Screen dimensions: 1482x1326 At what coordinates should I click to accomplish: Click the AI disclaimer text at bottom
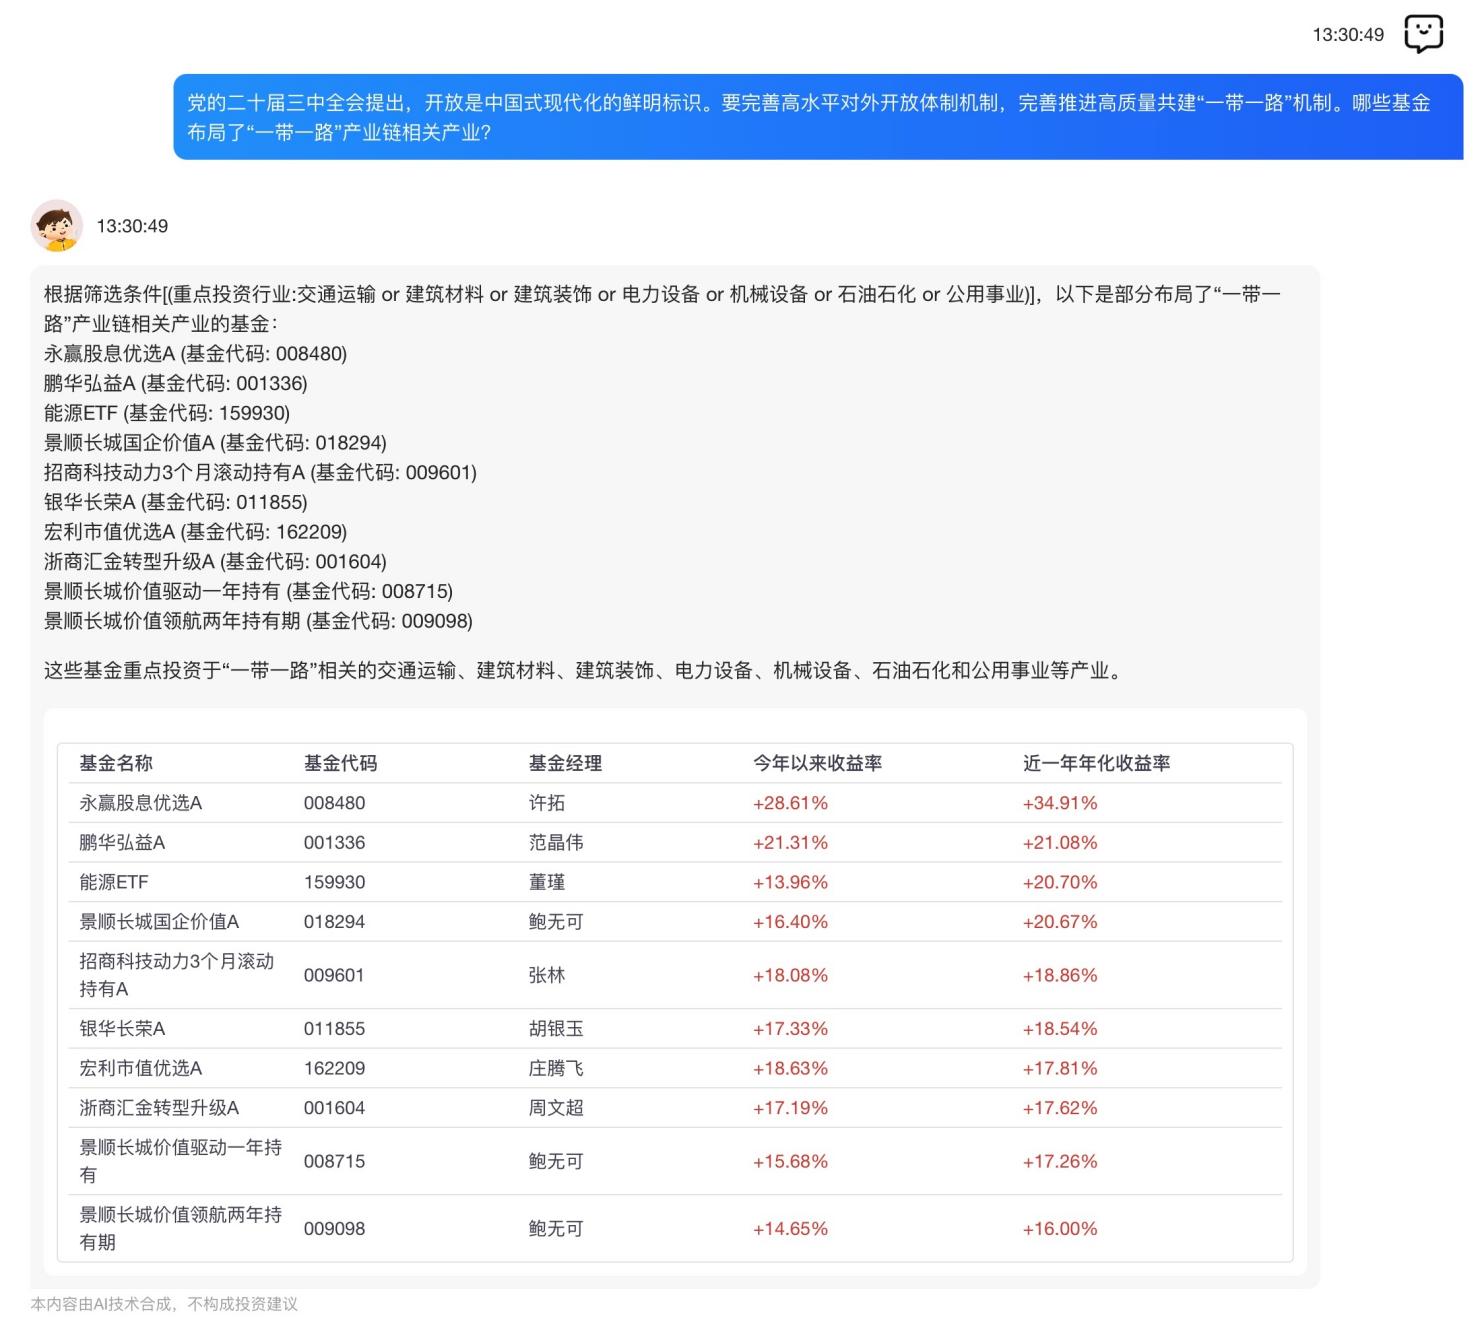coord(164,1304)
